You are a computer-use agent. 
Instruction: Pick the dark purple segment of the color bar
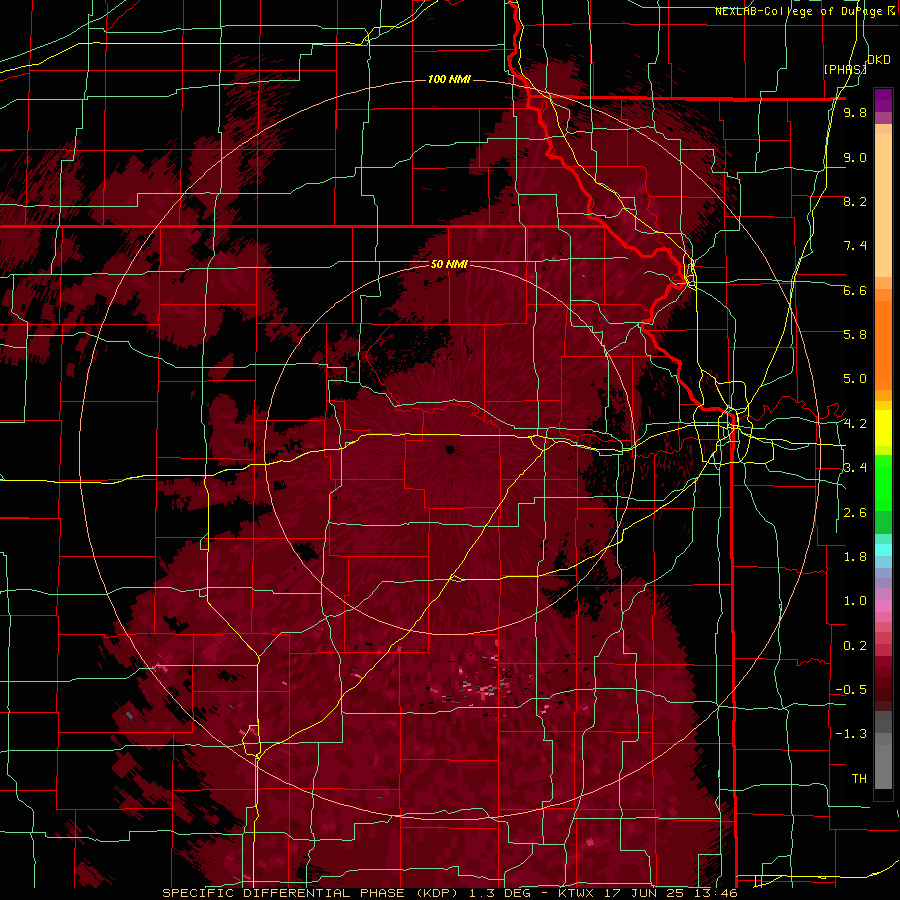[x=883, y=100]
